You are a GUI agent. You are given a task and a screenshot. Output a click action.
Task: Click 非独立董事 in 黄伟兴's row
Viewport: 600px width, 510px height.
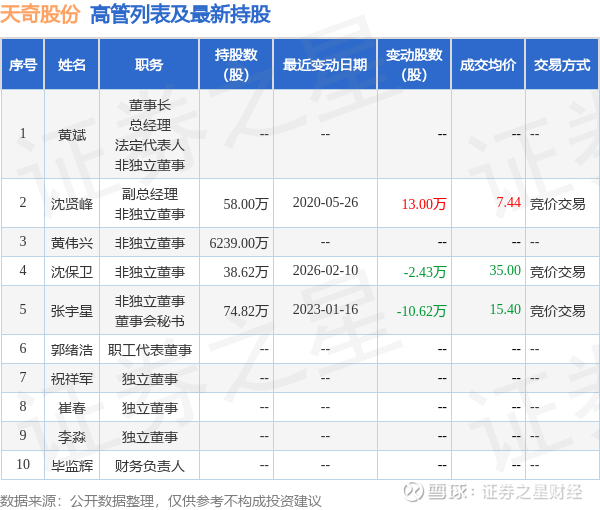150,243
